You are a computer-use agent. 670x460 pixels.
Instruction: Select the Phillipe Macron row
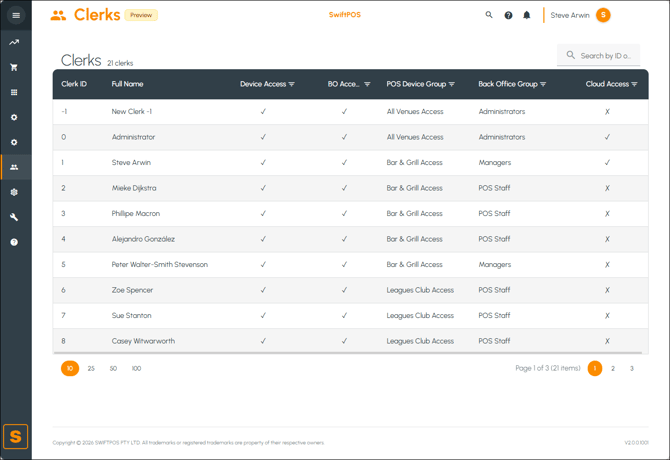tap(350, 214)
